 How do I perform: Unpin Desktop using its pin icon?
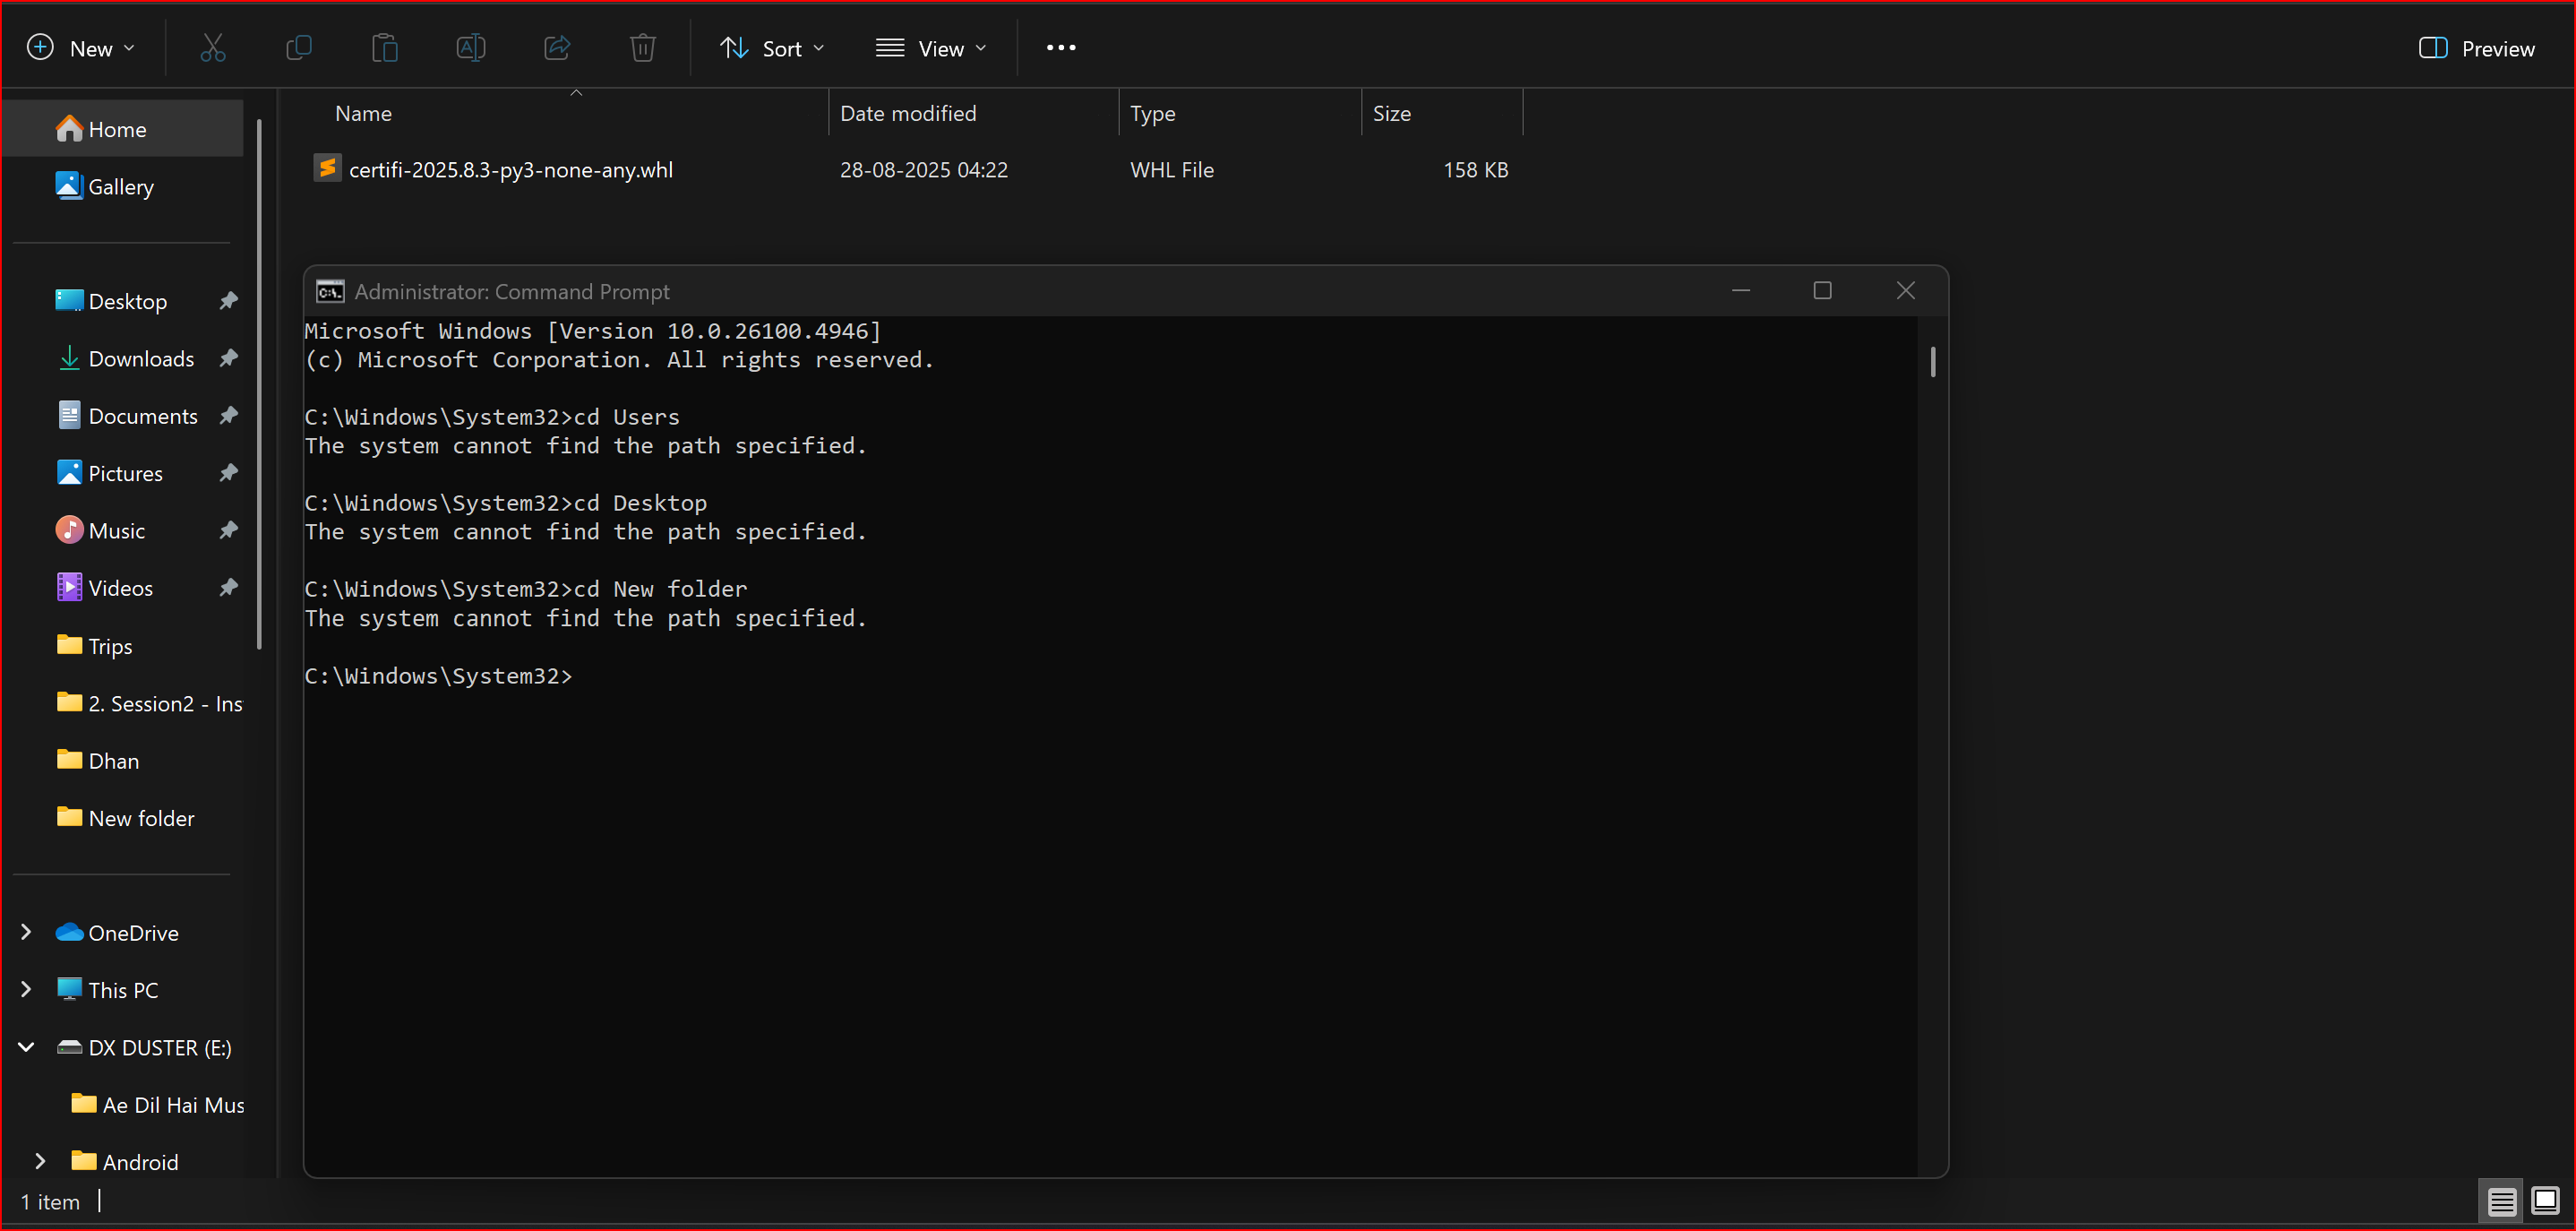click(x=228, y=301)
